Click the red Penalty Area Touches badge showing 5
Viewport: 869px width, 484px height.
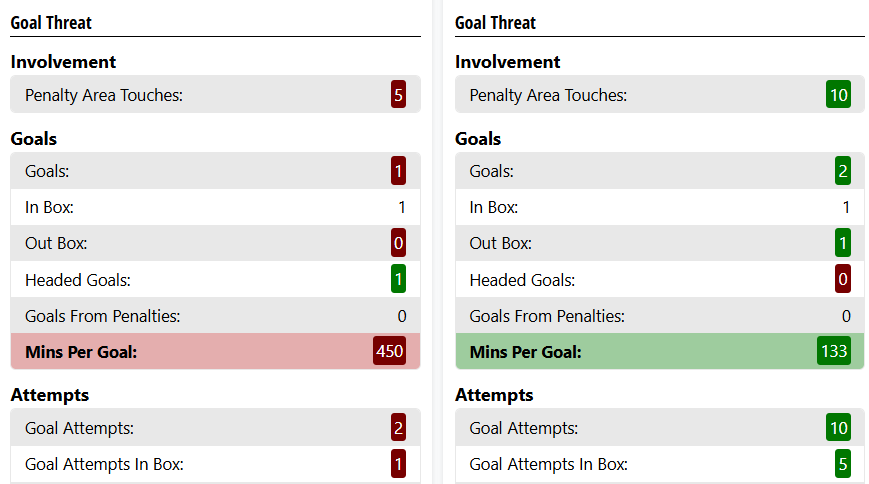click(x=398, y=95)
